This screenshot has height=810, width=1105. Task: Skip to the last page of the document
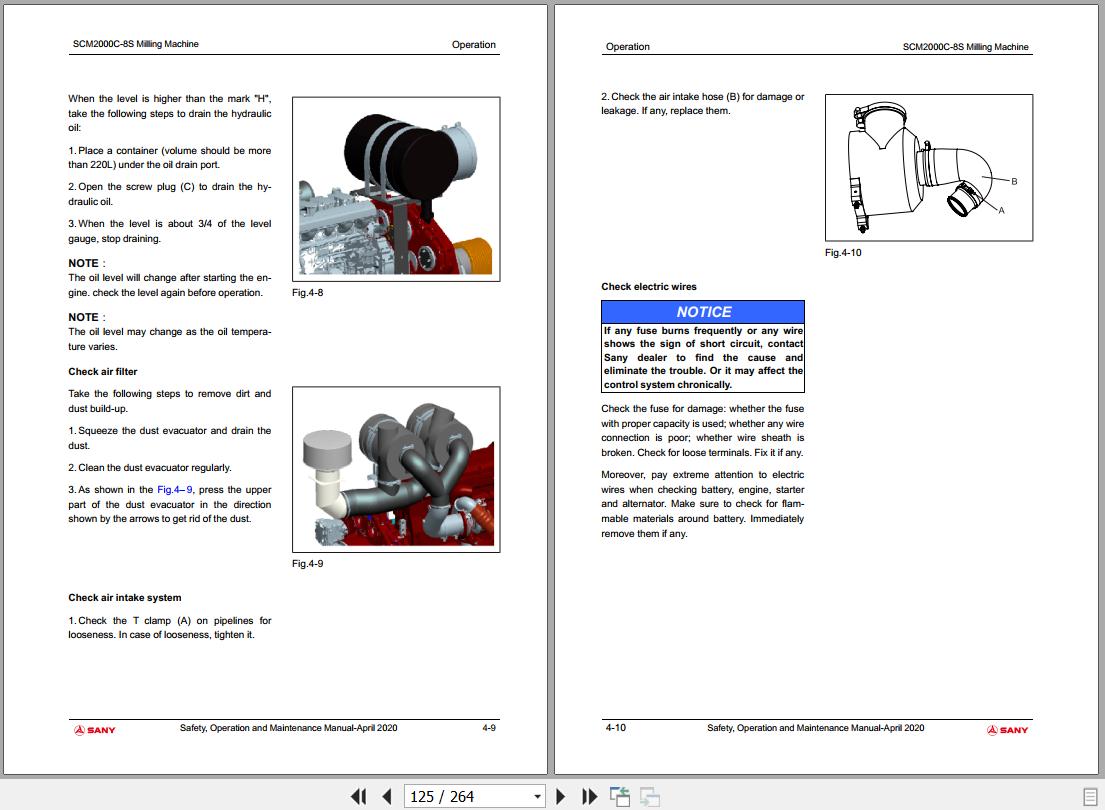pyautogui.click(x=590, y=796)
